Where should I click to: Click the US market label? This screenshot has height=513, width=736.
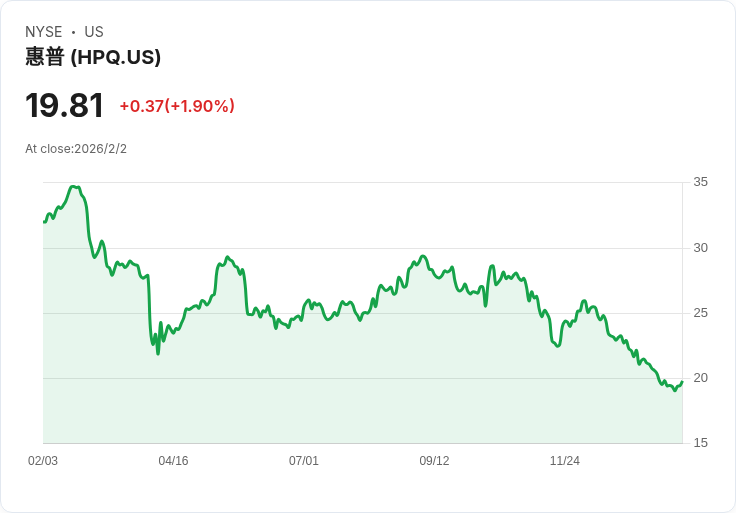94,32
